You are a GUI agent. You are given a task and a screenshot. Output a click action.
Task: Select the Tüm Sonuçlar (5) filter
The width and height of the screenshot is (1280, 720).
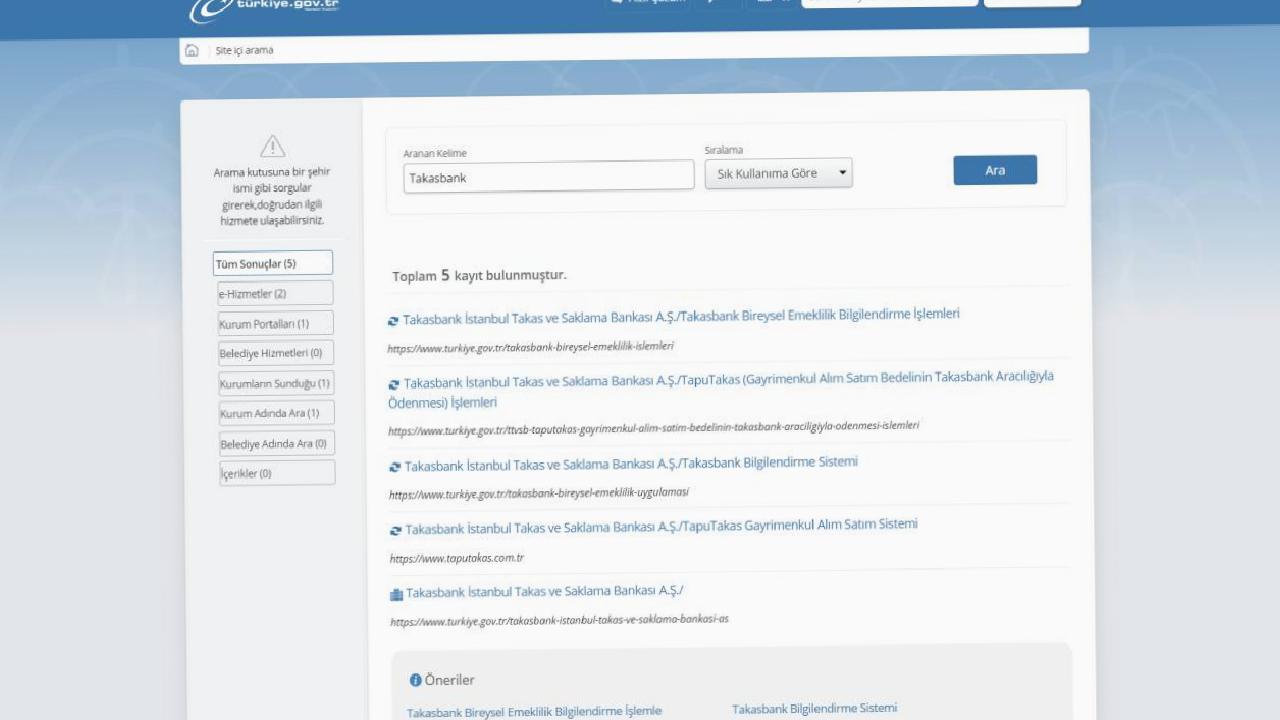(x=273, y=264)
